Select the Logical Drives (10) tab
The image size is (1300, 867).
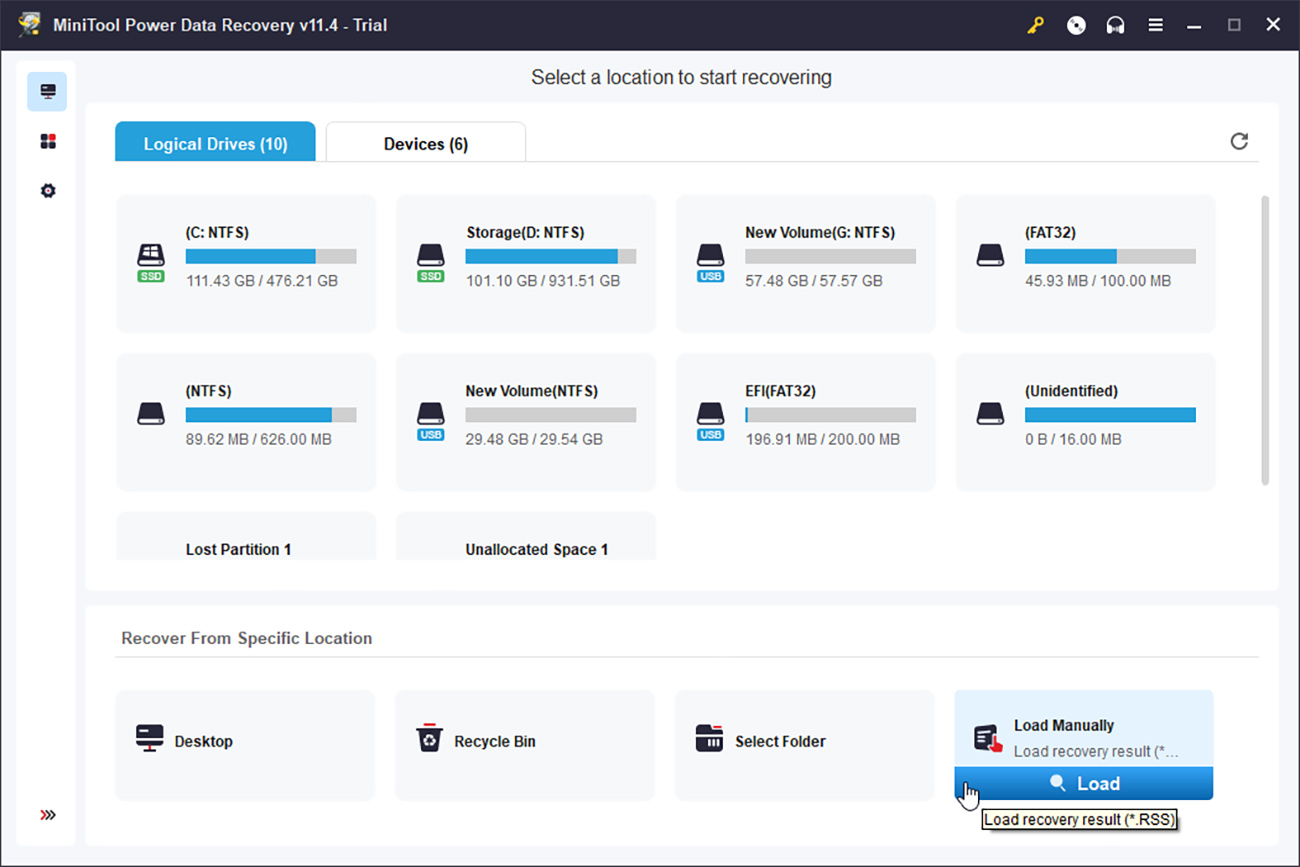click(215, 143)
